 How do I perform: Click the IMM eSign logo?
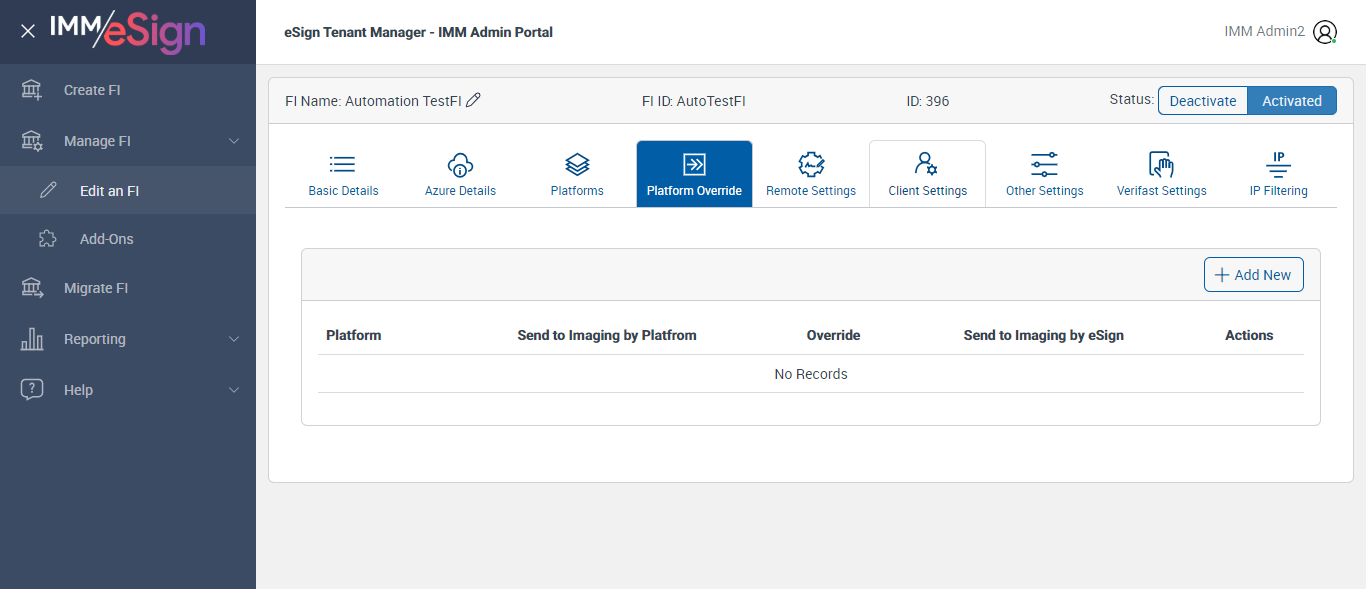pos(127,31)
